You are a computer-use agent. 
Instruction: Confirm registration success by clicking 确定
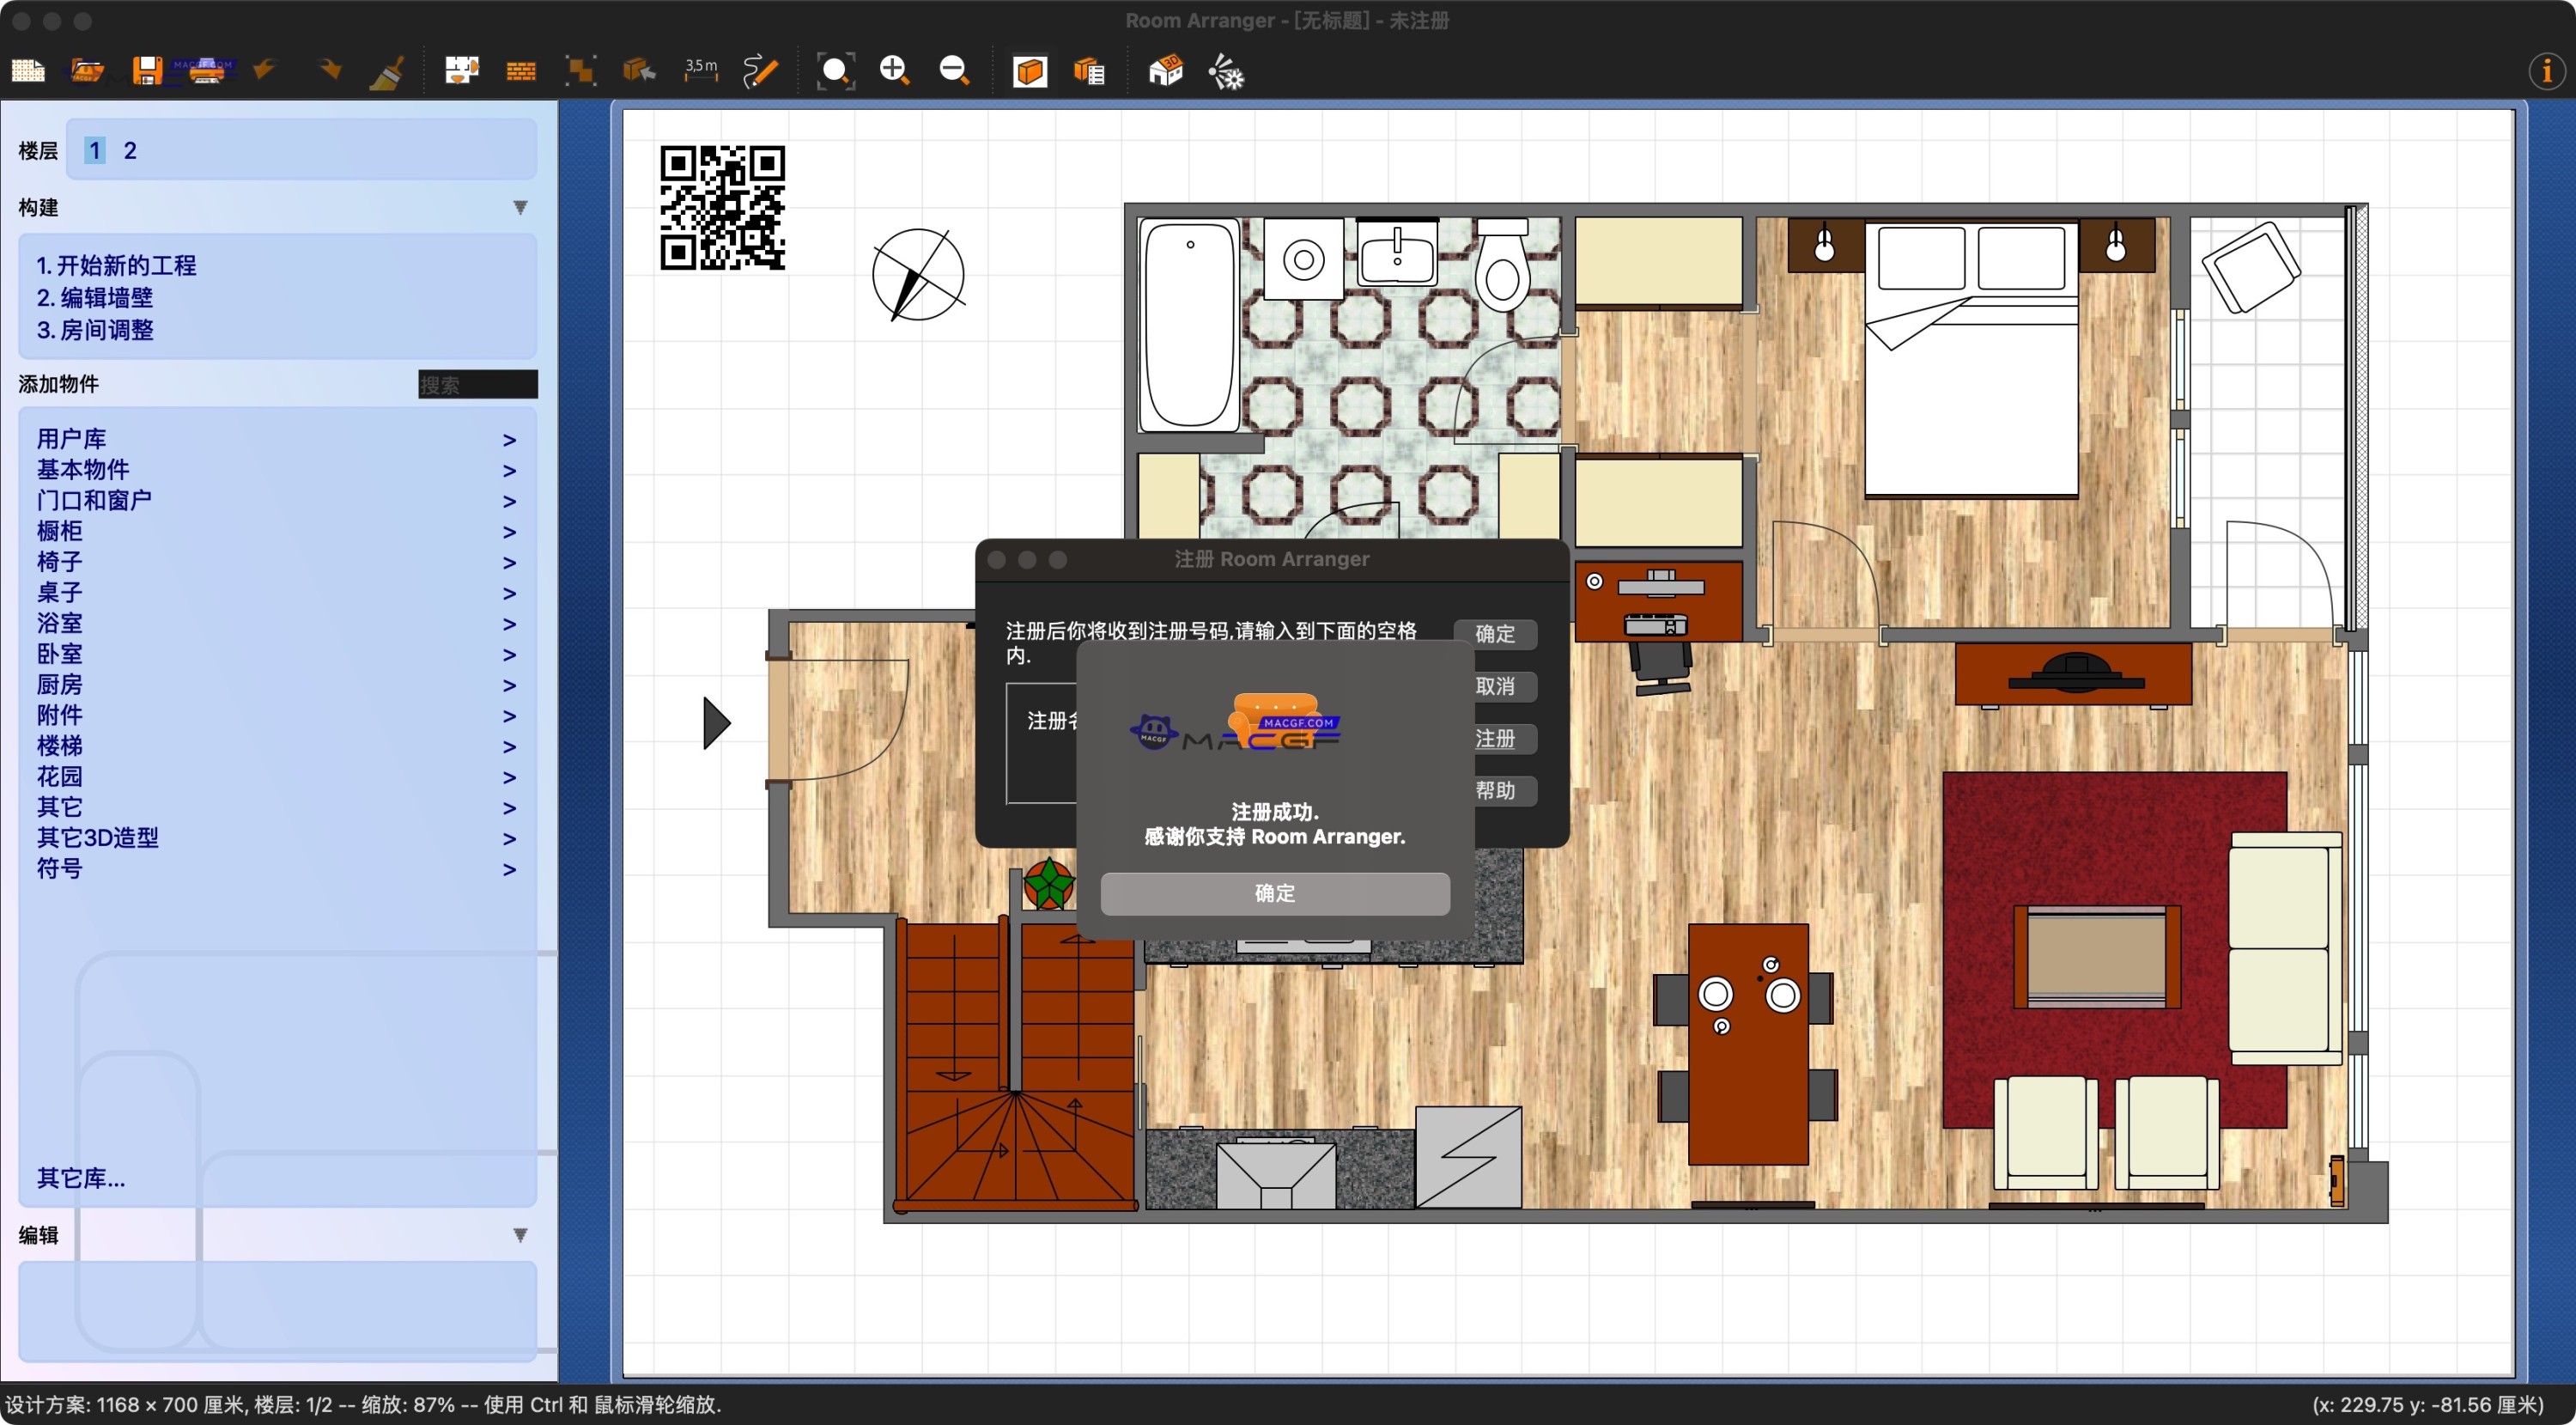point(1273,893)
